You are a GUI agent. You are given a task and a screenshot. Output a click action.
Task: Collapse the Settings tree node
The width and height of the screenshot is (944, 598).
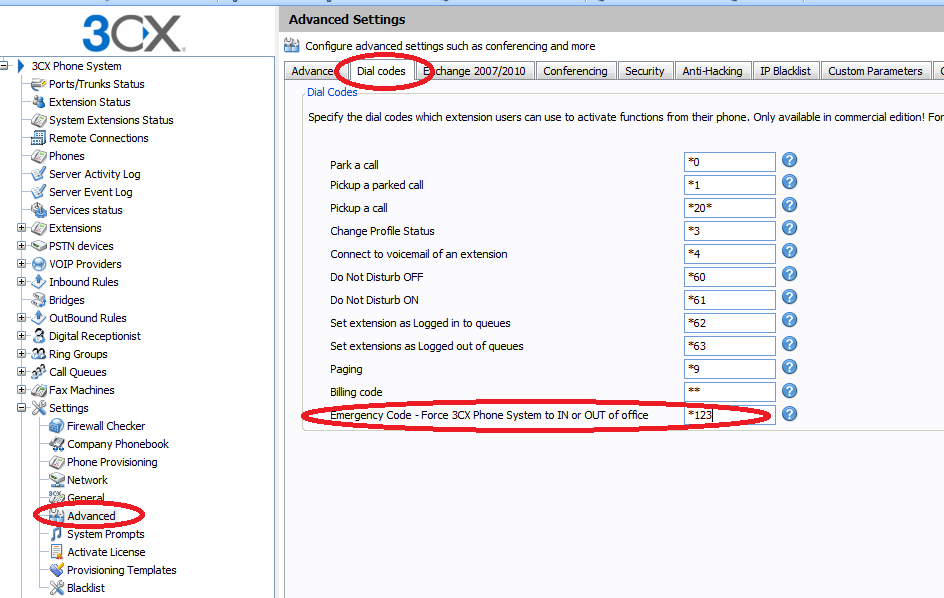point(22,408)
